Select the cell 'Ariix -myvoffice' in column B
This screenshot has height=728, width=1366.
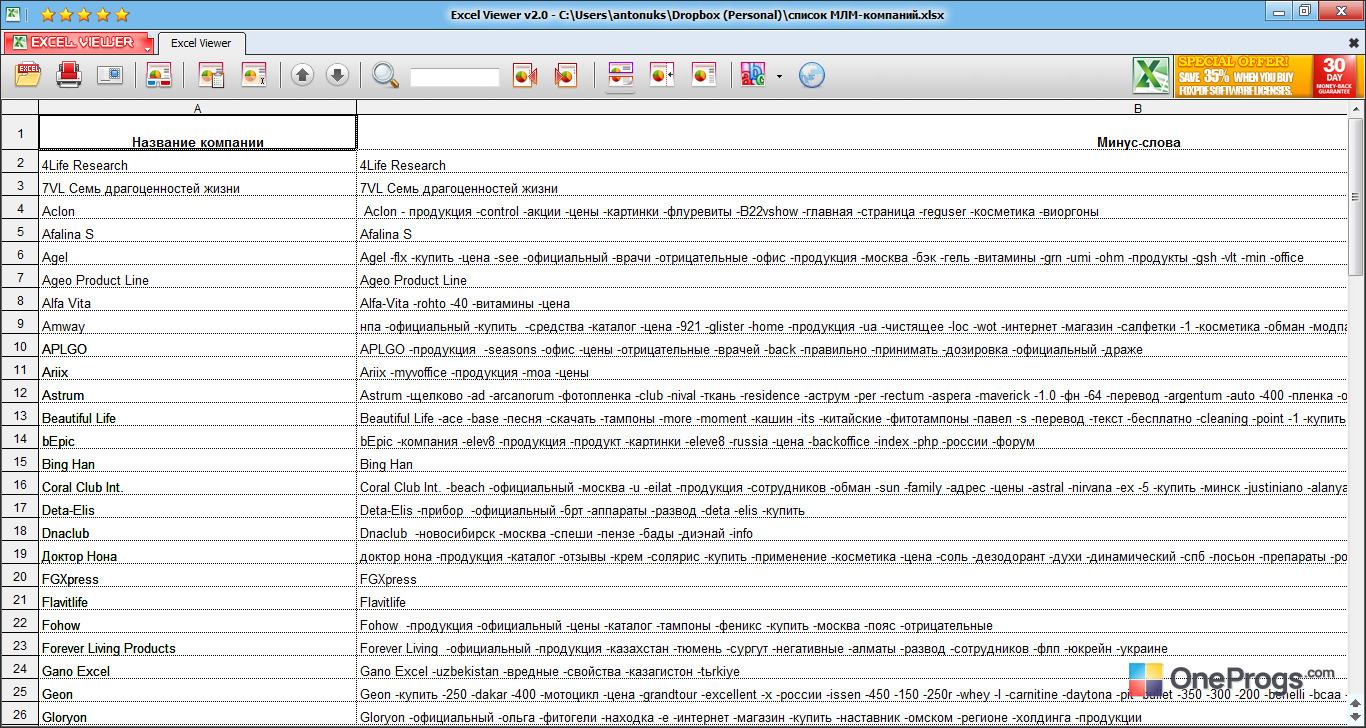(x=851, y=370)
